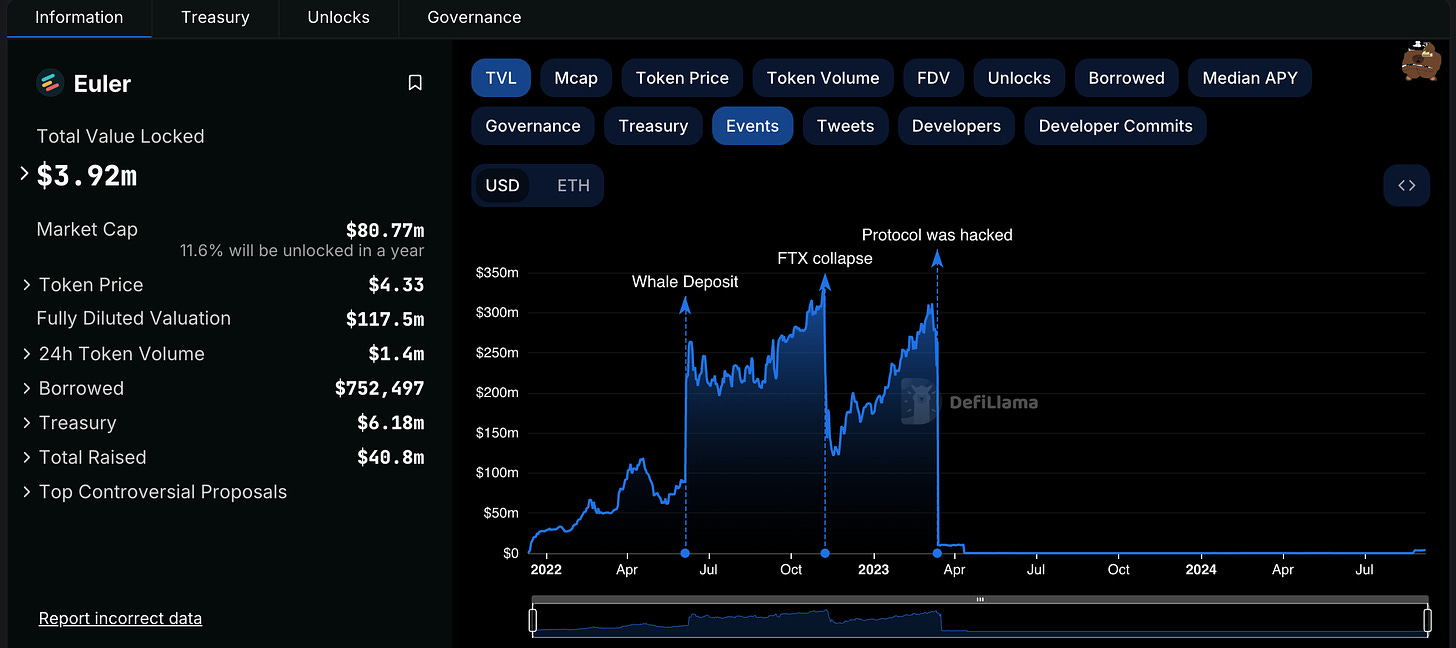
Task: Click the range slider top grip bar
Action: click(x=980, y=599)
